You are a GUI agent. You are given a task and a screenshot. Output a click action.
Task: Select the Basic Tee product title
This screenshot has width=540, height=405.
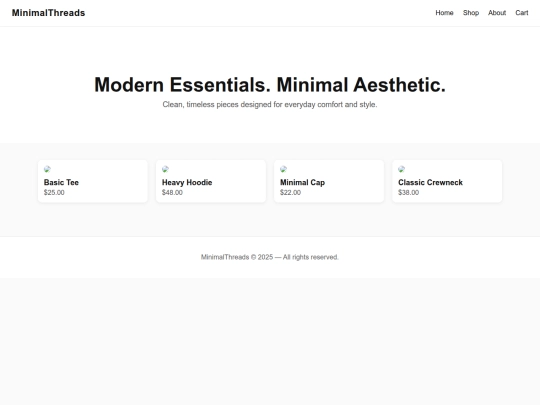[x=61, y=183]
